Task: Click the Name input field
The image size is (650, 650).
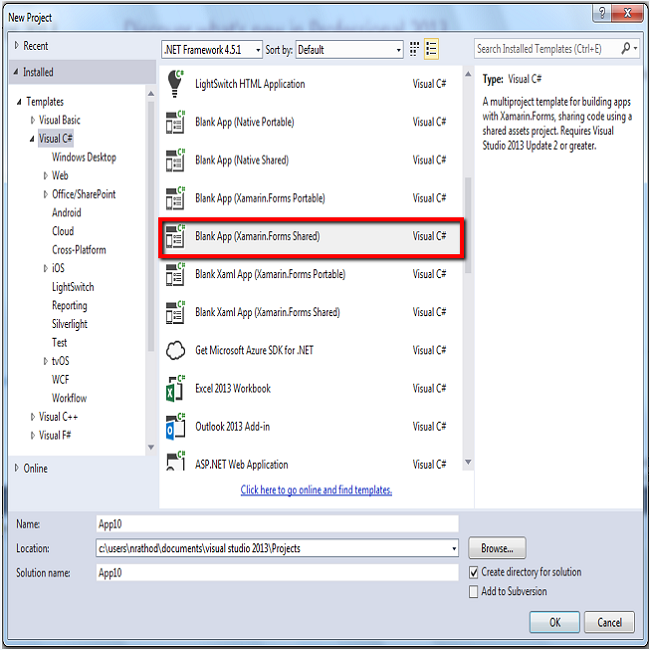Action: tap(277, 524)
